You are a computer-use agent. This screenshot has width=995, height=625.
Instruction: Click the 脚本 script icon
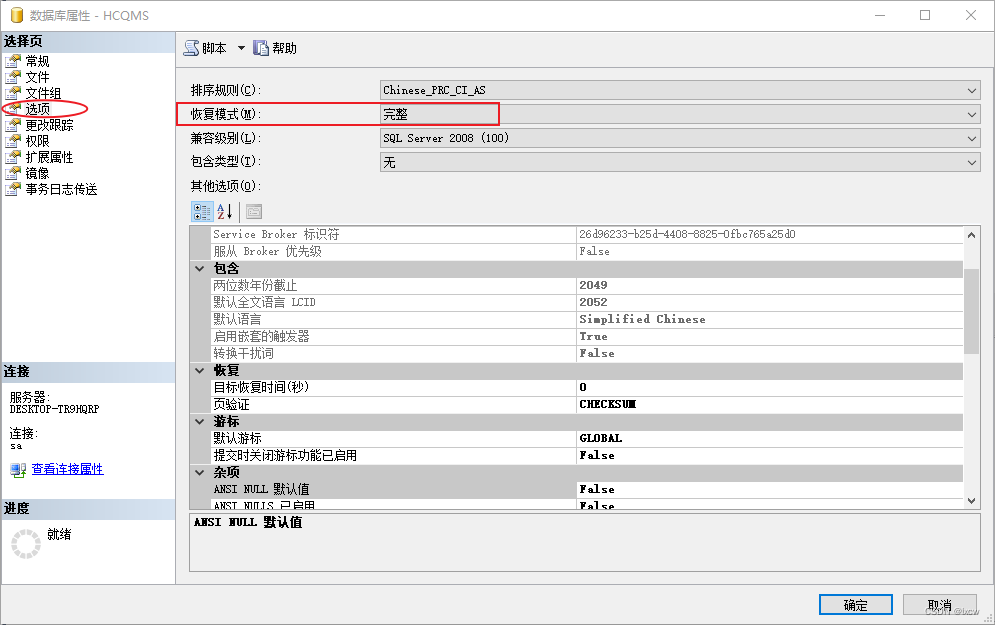pyautogui.click(x=191, y=48)
